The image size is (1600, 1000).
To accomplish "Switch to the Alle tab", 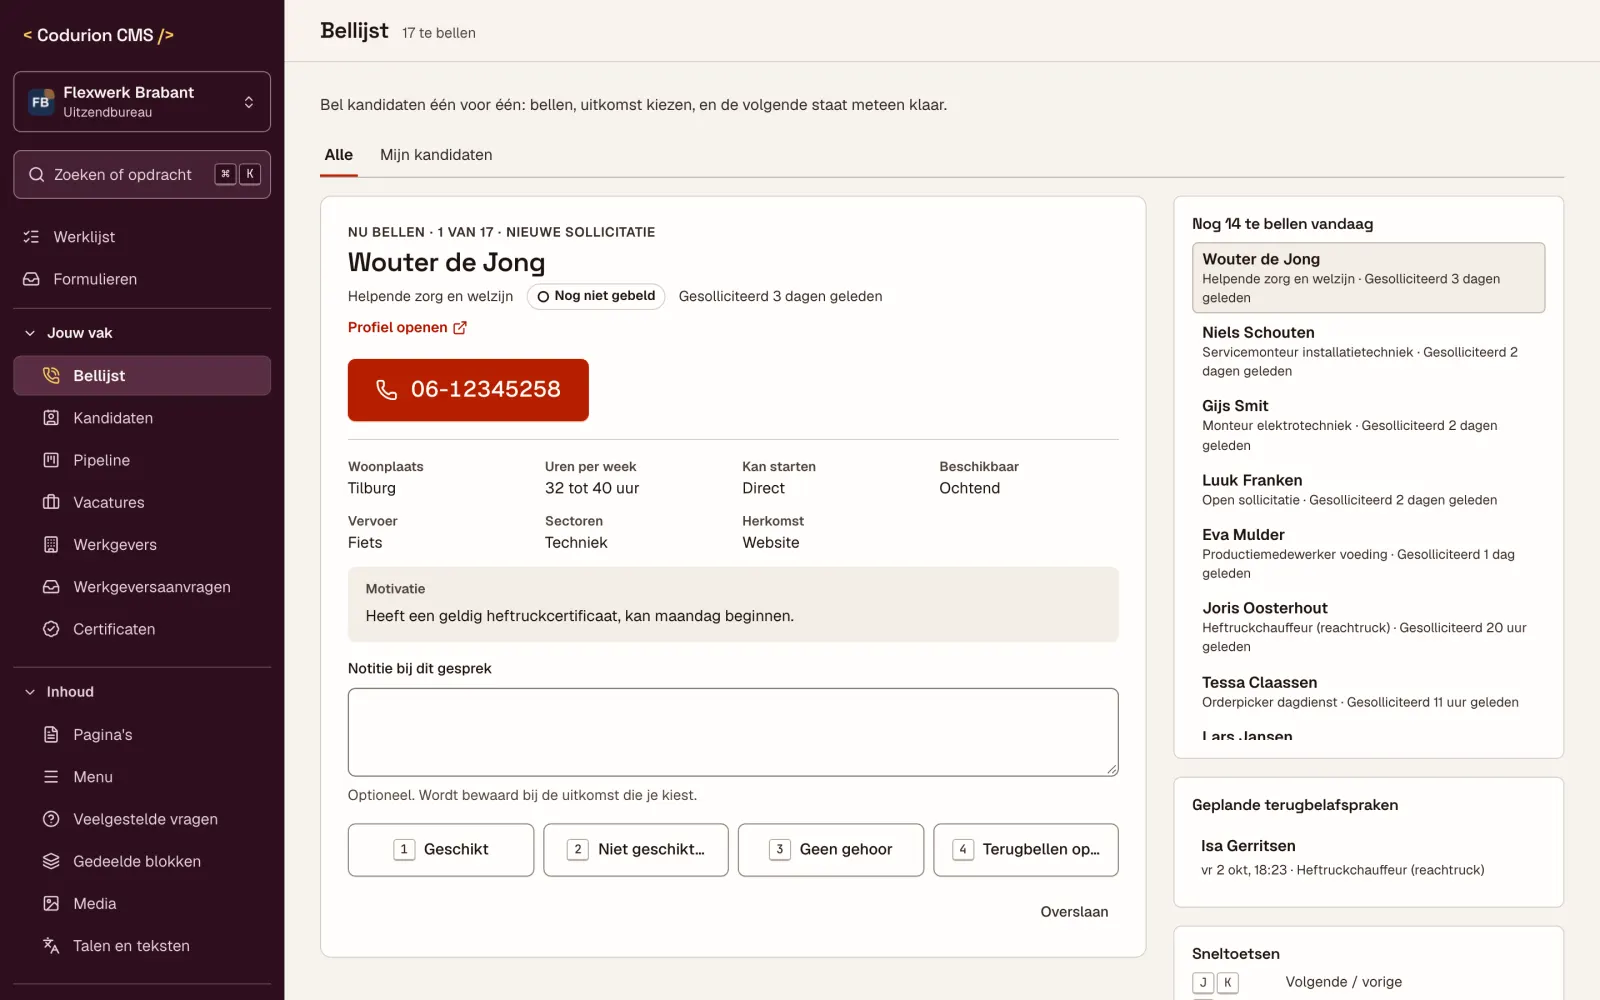I will point(339,155).
